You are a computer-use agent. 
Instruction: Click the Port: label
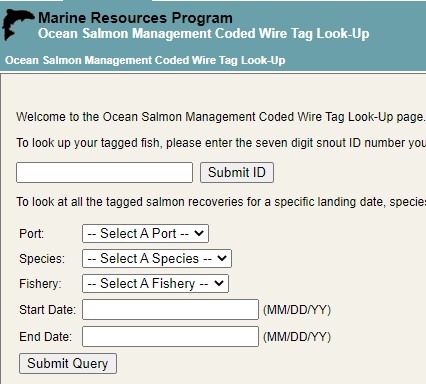pos(32,234)
